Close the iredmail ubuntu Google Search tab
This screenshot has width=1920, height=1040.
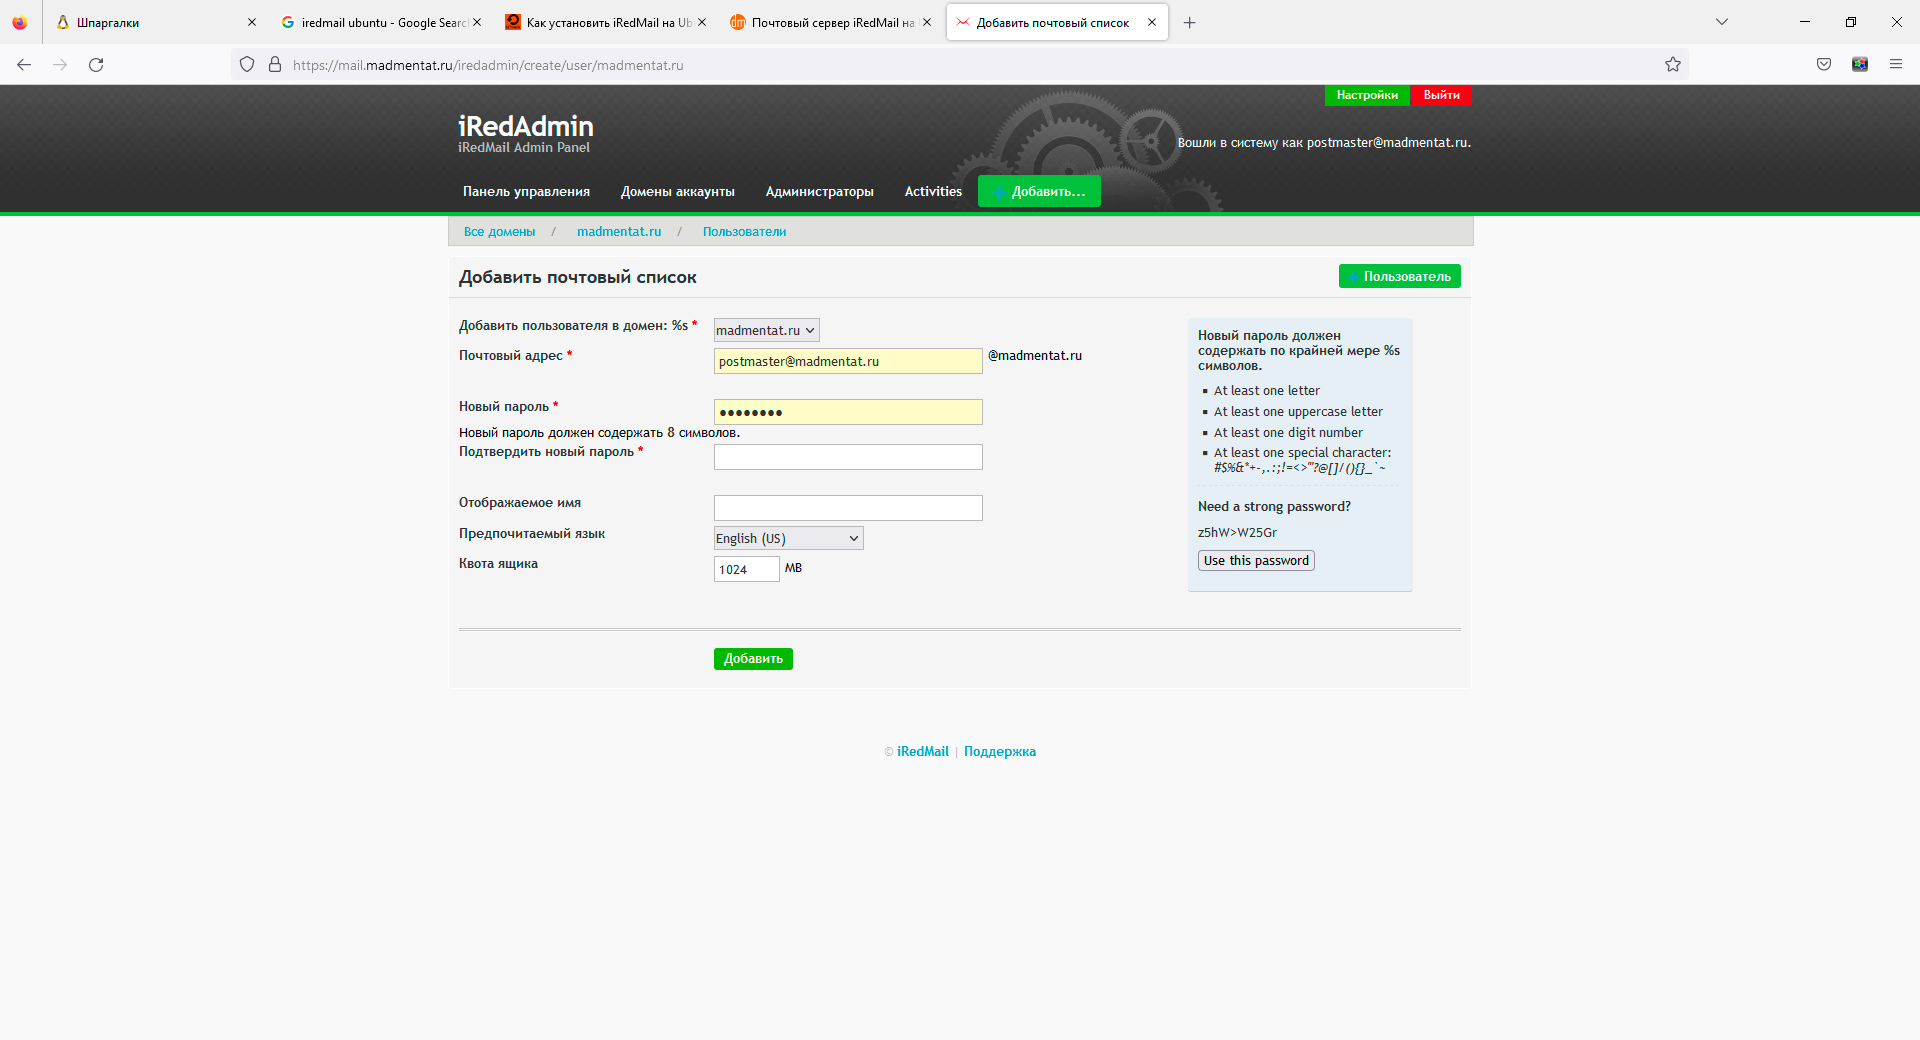(477, 22)
